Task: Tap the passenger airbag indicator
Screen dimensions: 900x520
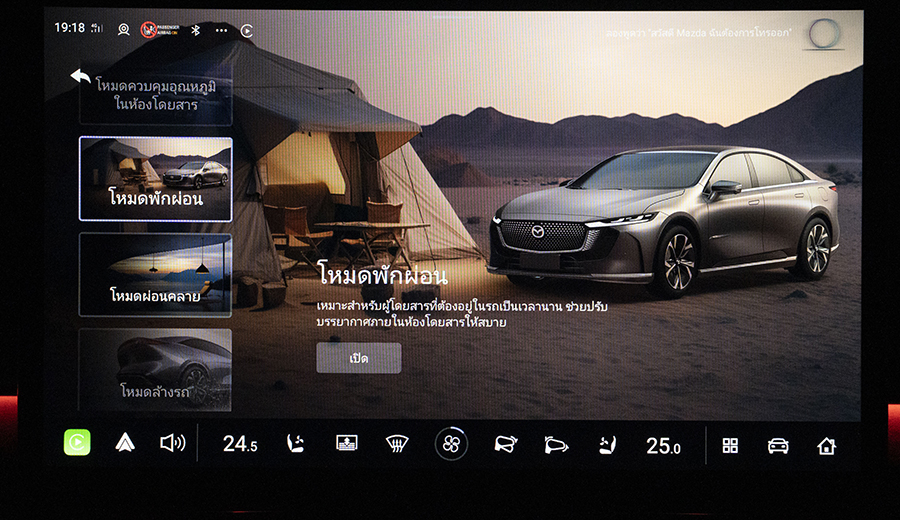Action: tap(160, 29)
